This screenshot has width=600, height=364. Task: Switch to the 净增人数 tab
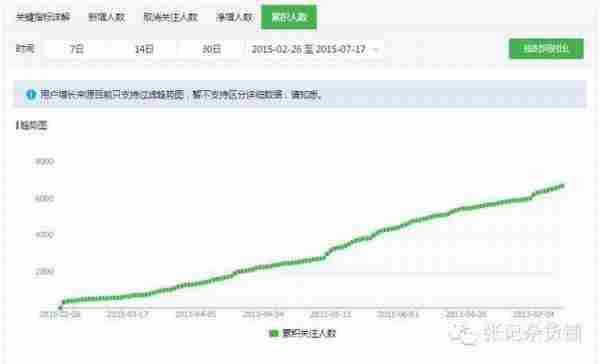click(234, 17)
